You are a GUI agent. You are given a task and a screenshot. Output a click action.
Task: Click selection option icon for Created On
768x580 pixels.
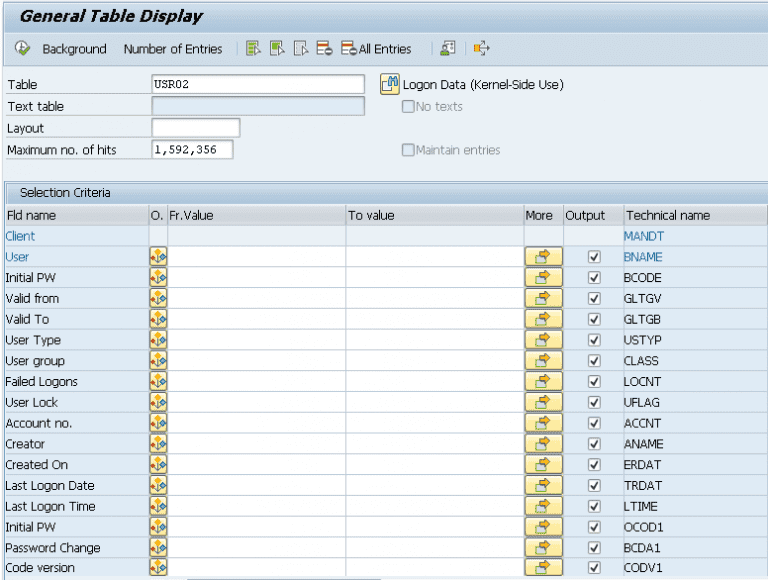(x=158, y=465)
